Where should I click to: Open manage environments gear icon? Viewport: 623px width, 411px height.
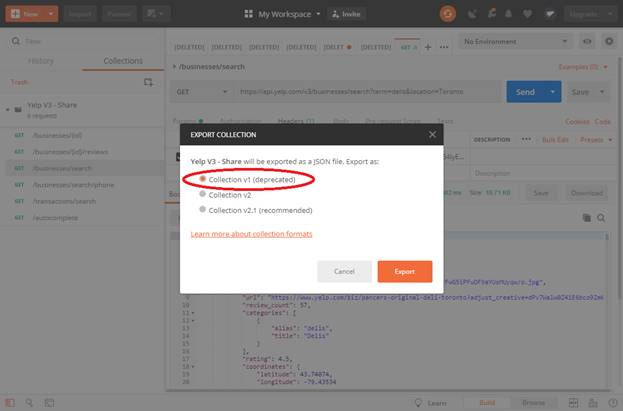click(609, 41)
